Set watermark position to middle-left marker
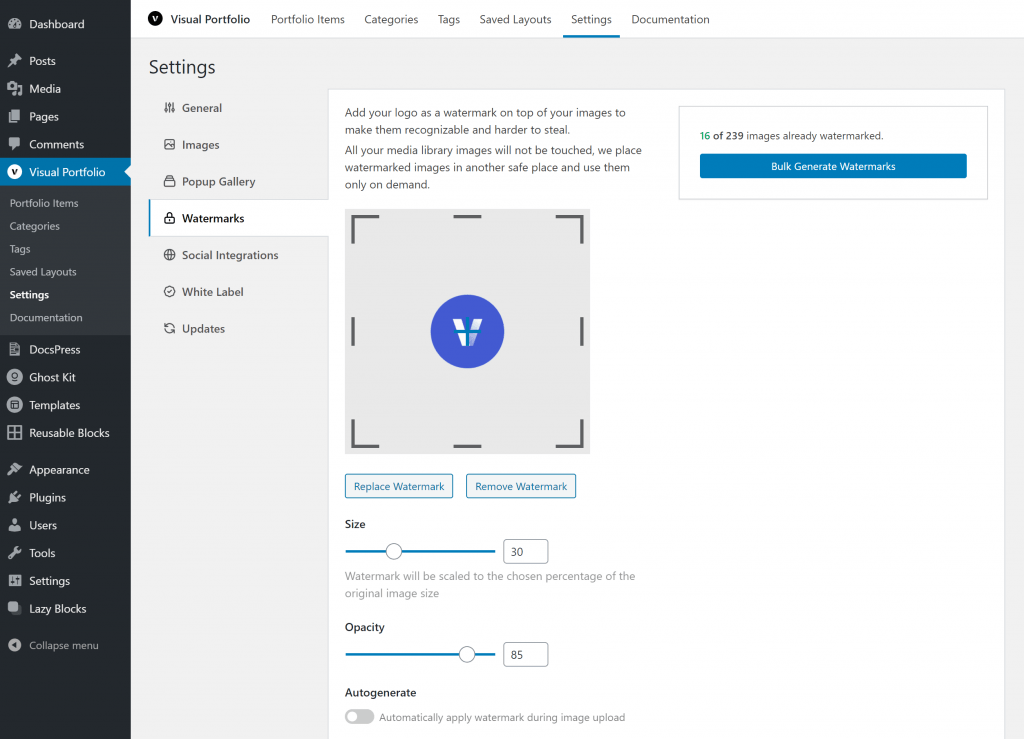The width and height of the screenshot is (1024, 739). click(353, 331)
